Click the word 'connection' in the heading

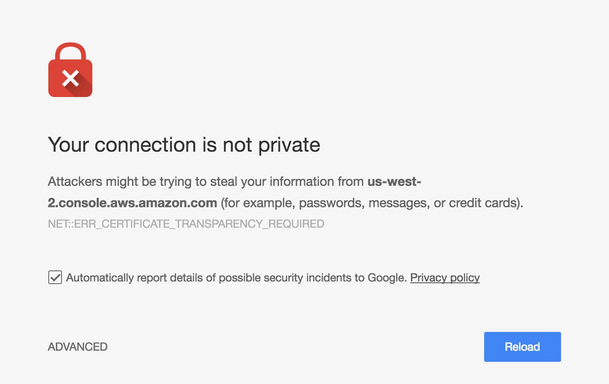click(x=145, y=145)
